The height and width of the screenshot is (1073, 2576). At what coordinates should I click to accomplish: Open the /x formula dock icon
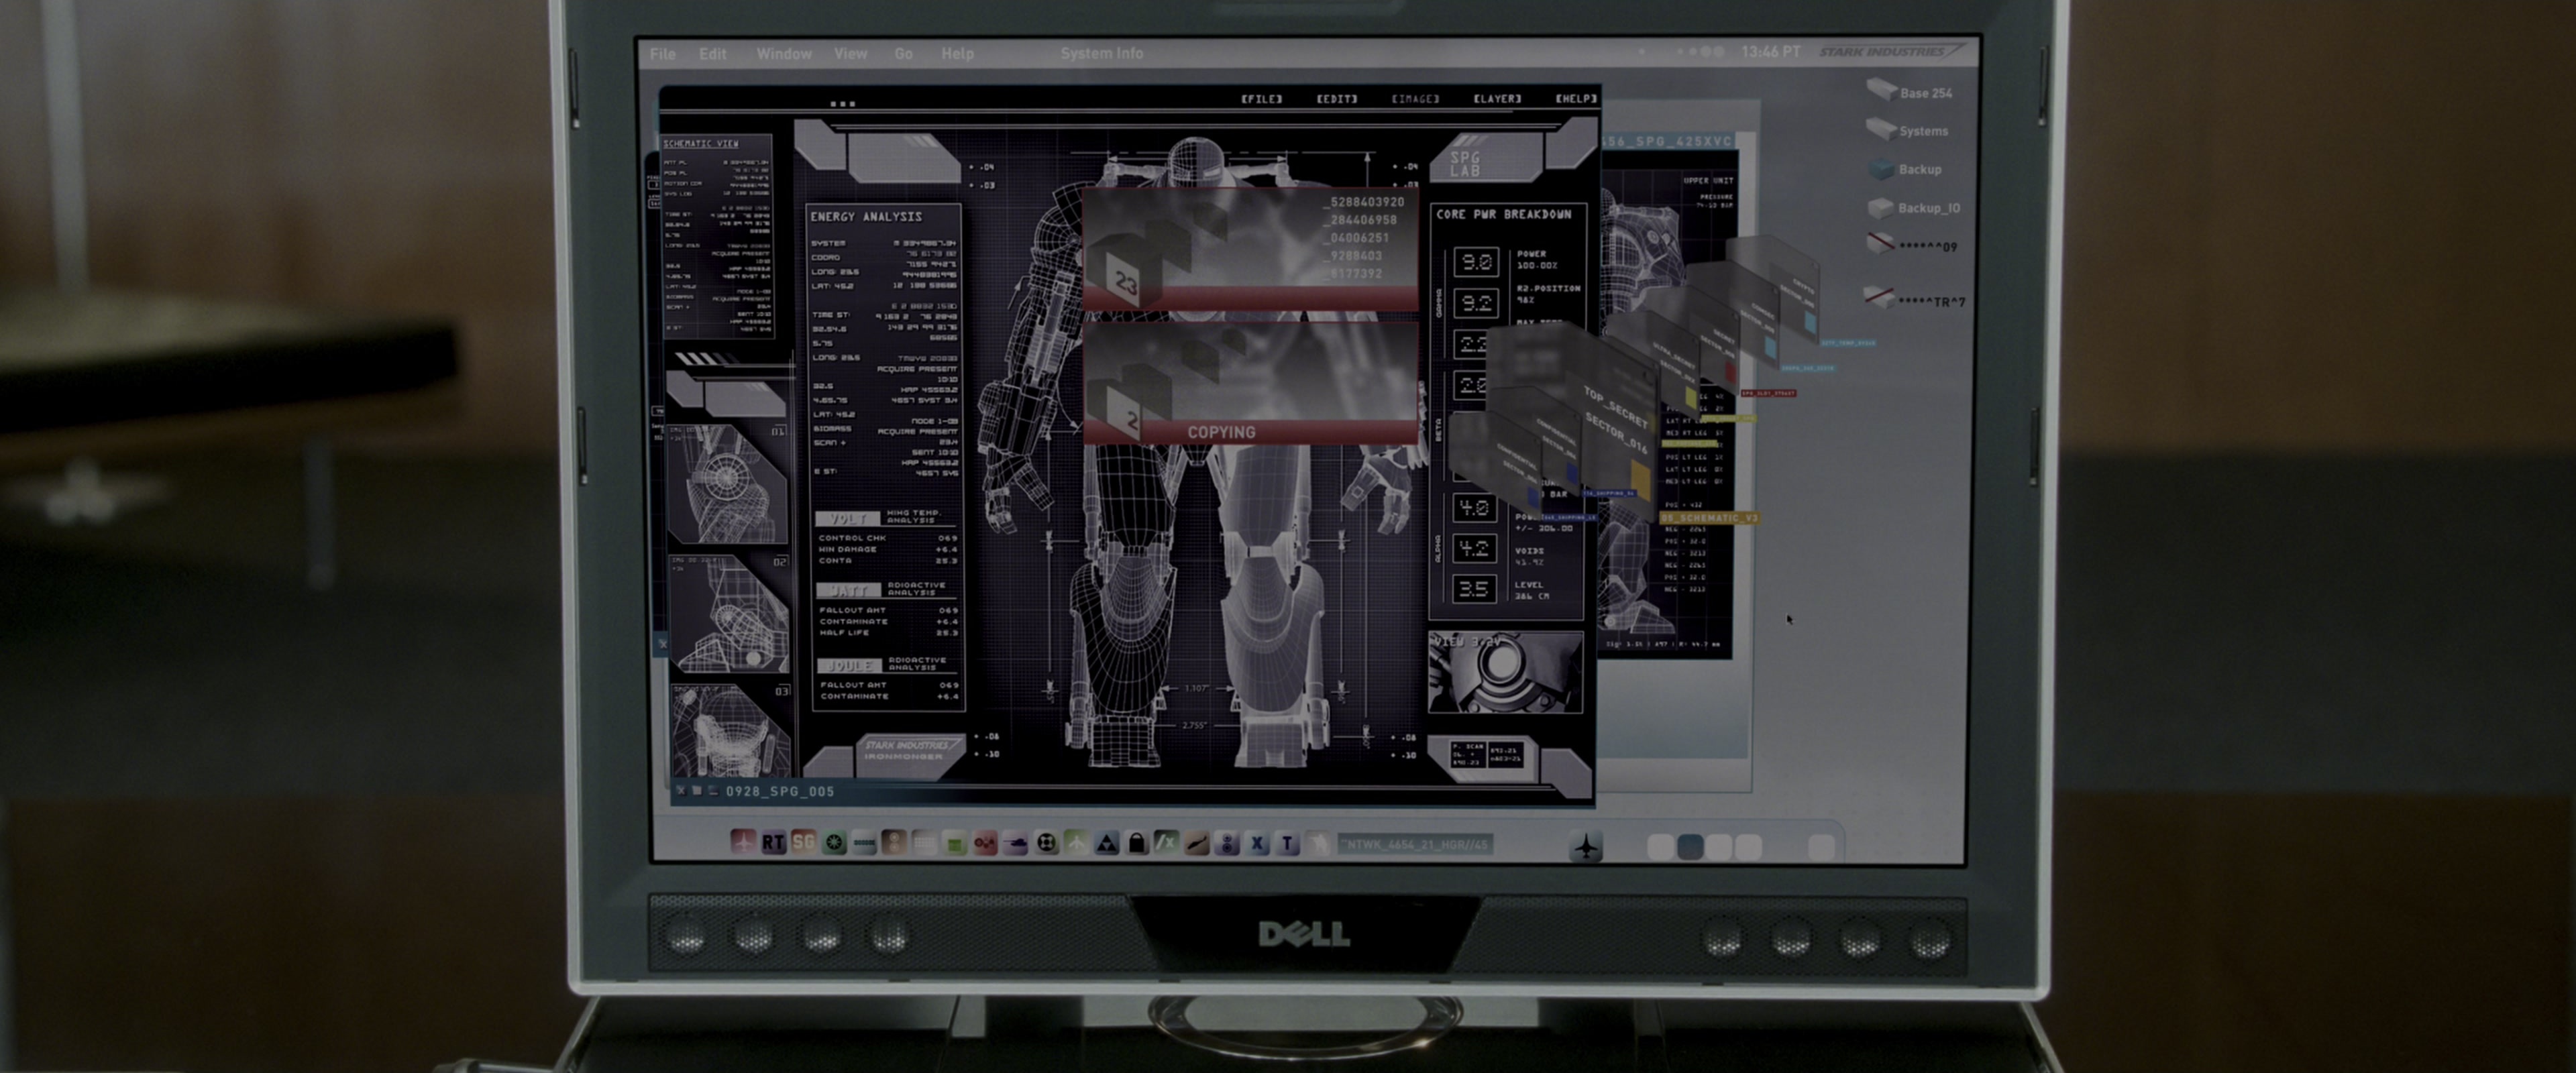pyautogui.click(x=1166, y=843)
